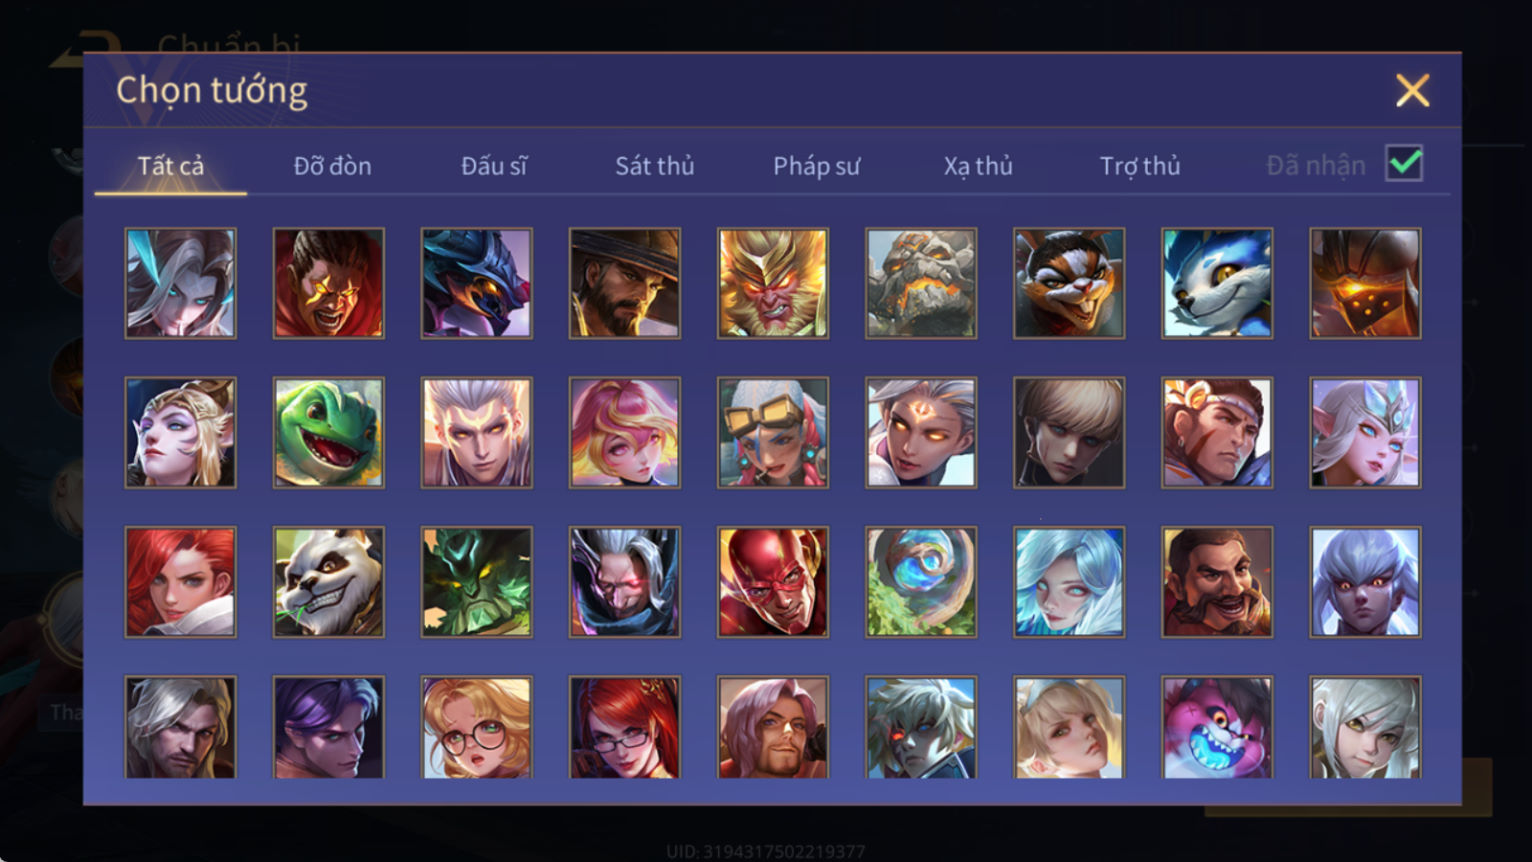Toggle the Đã nhận checkbox

click(1404, 163)
